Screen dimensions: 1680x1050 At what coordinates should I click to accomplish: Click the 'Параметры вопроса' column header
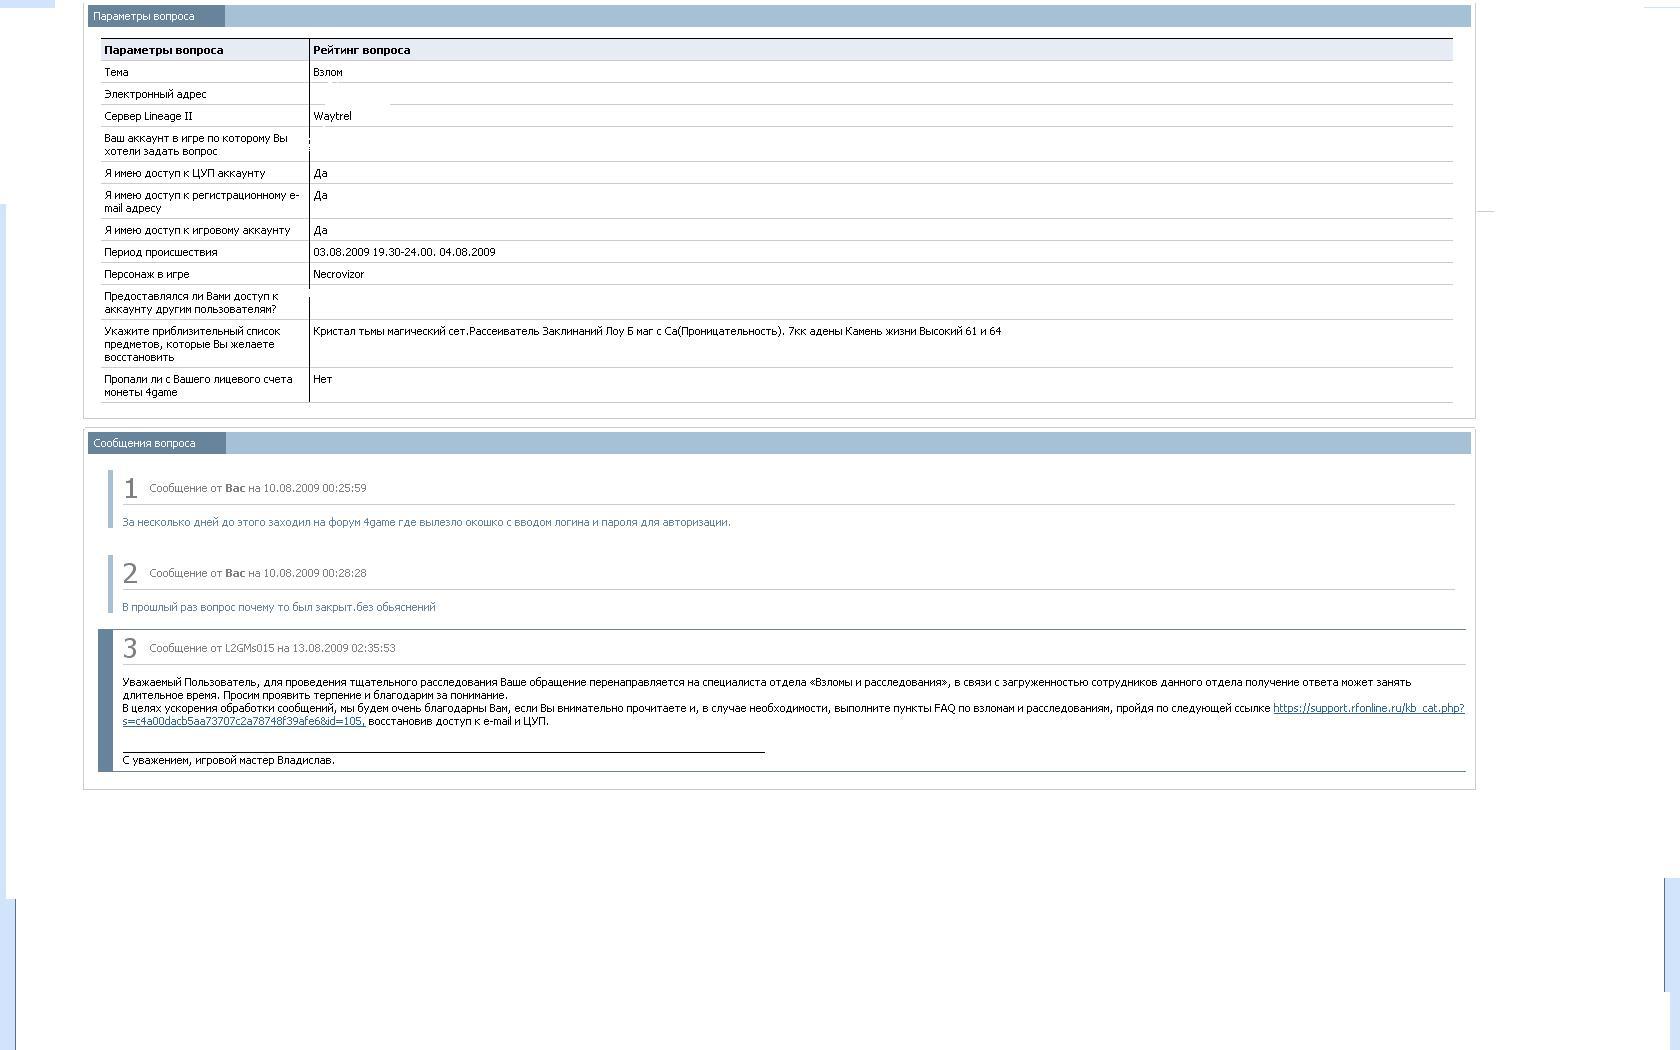[163, 50]
